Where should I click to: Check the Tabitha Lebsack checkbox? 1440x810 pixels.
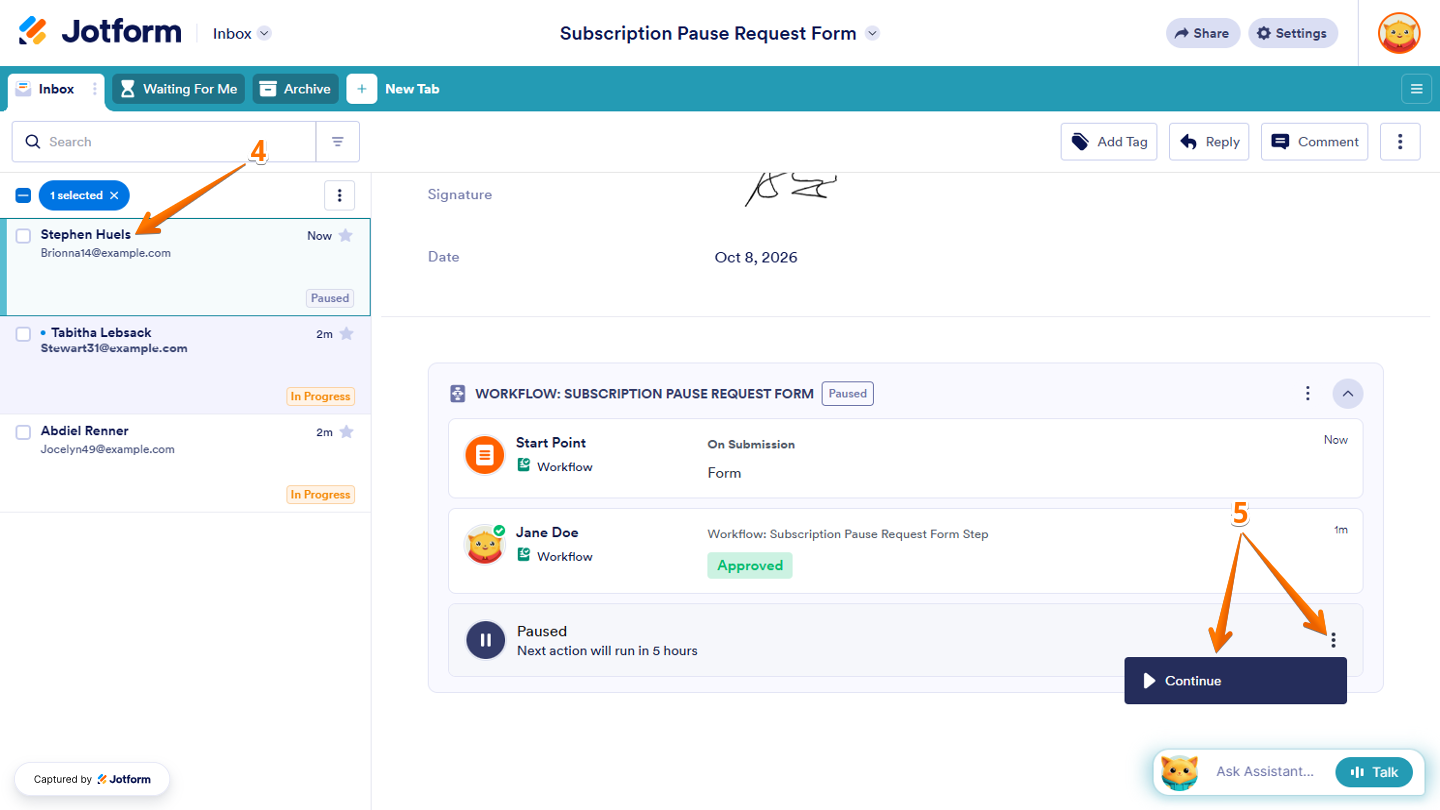pyautogui.click(x=23, y=334)
